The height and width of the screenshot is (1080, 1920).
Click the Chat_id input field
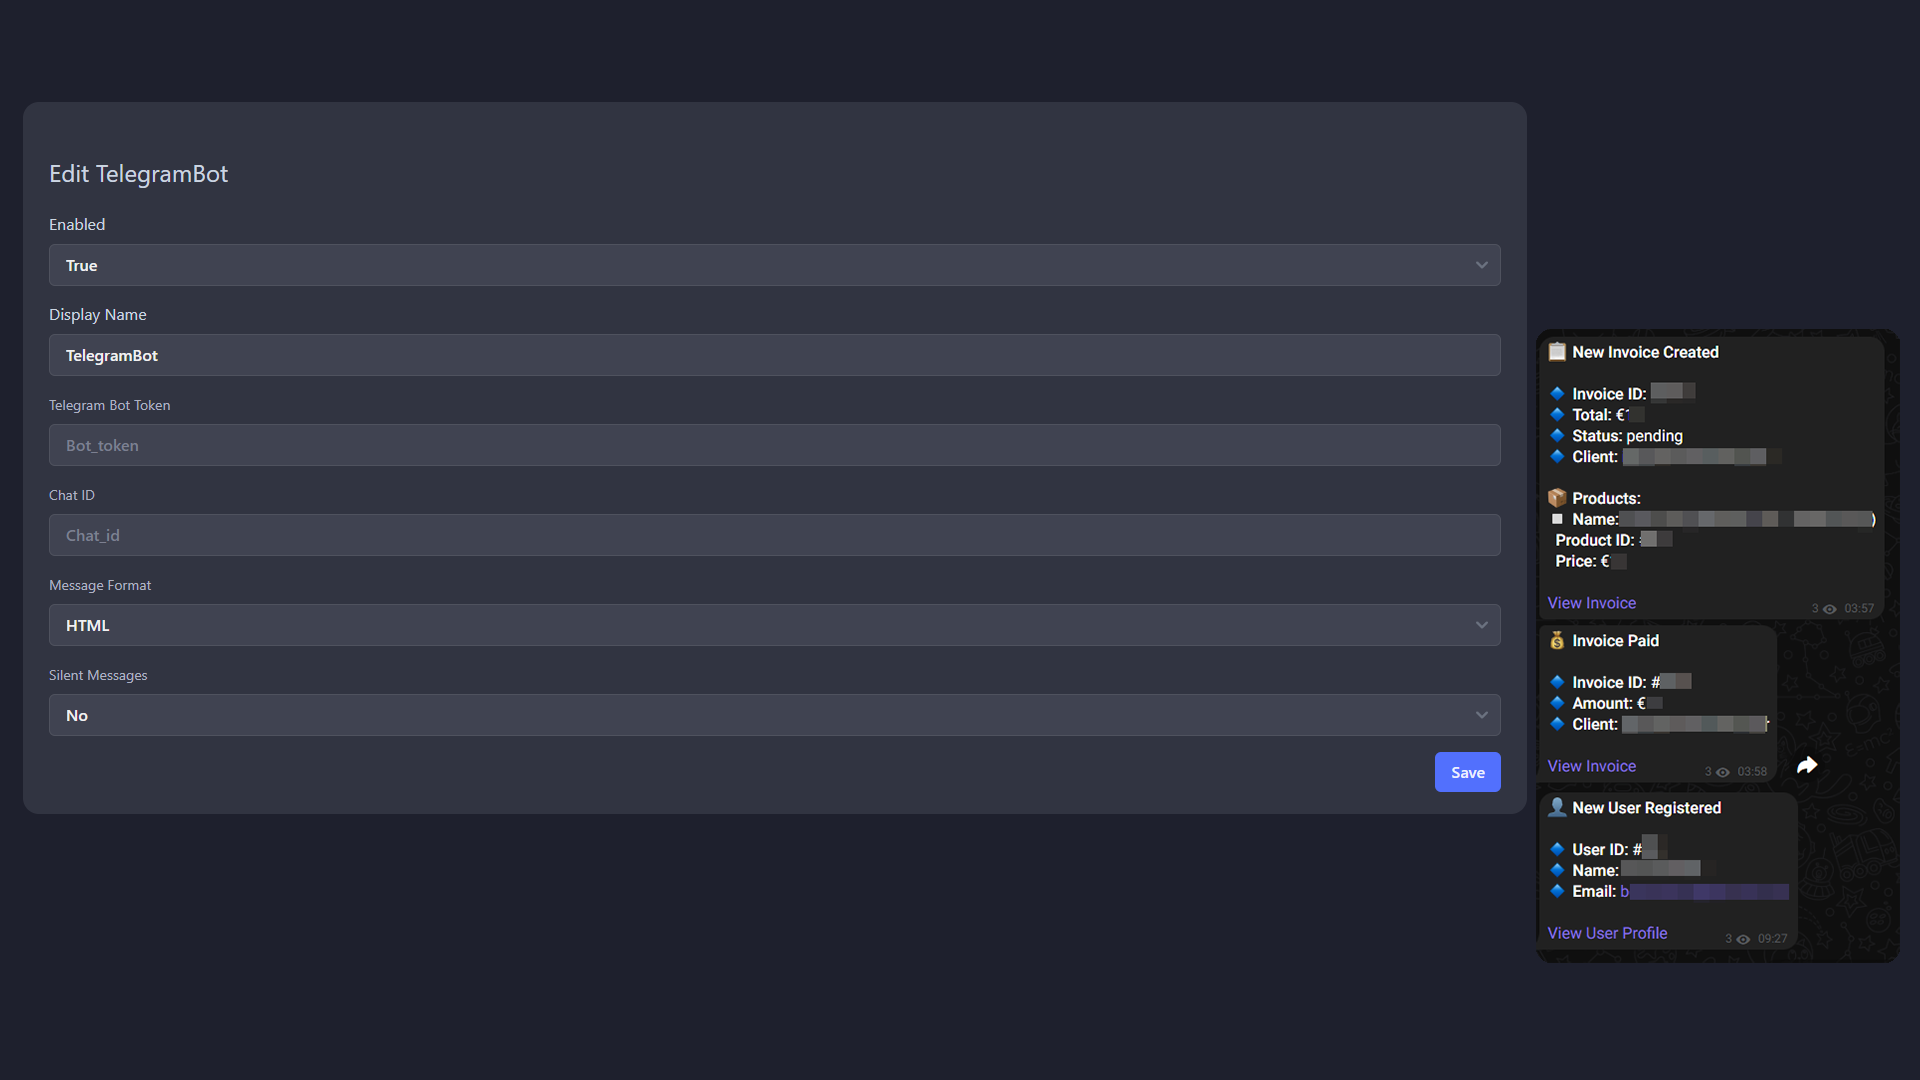(775, 535)
